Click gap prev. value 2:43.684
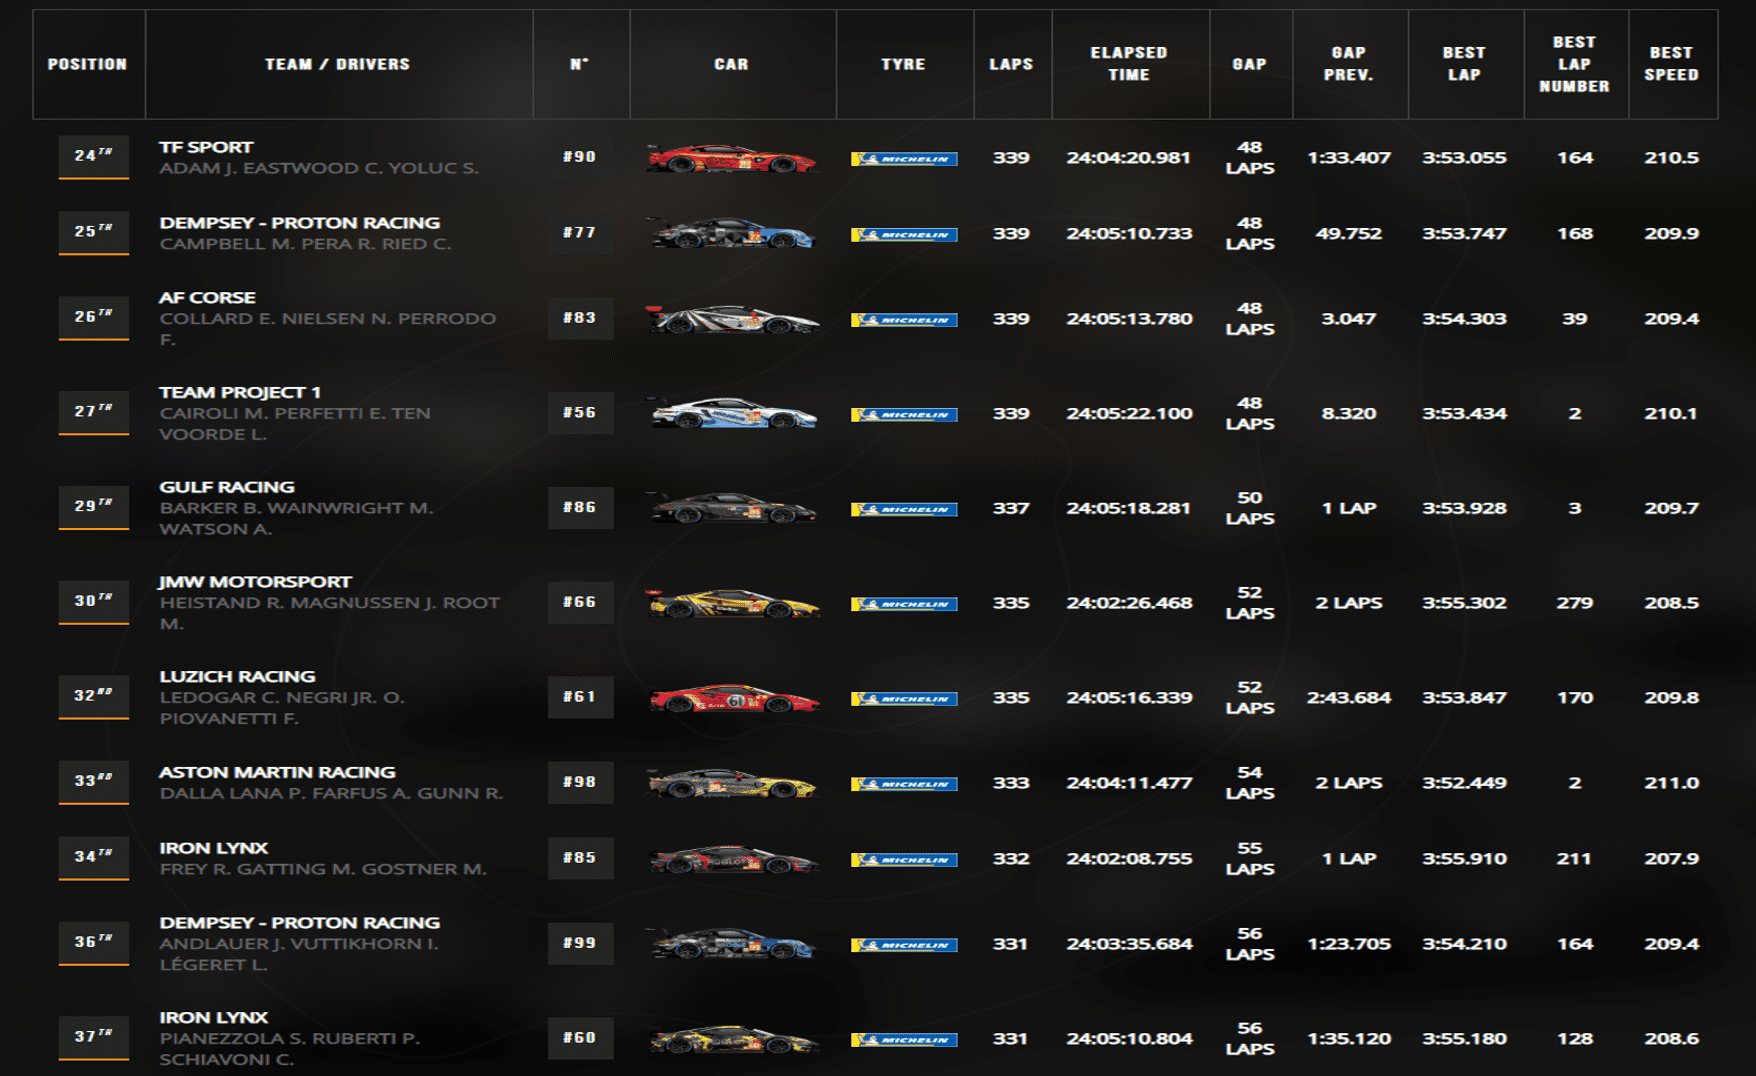The image size is (1756, 1076). click(1349, 698)
